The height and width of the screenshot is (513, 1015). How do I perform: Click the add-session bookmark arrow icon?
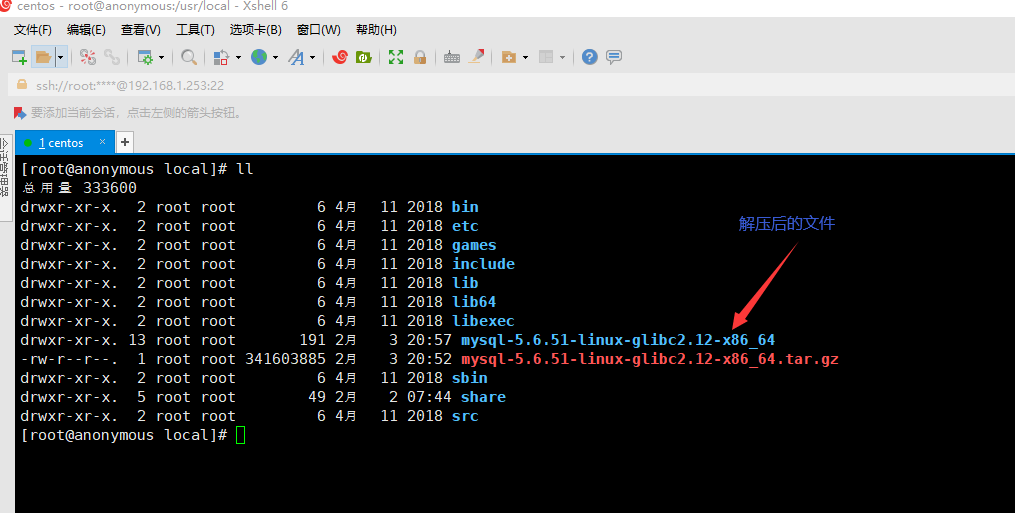pyautogui.click(x=20, y=113)
